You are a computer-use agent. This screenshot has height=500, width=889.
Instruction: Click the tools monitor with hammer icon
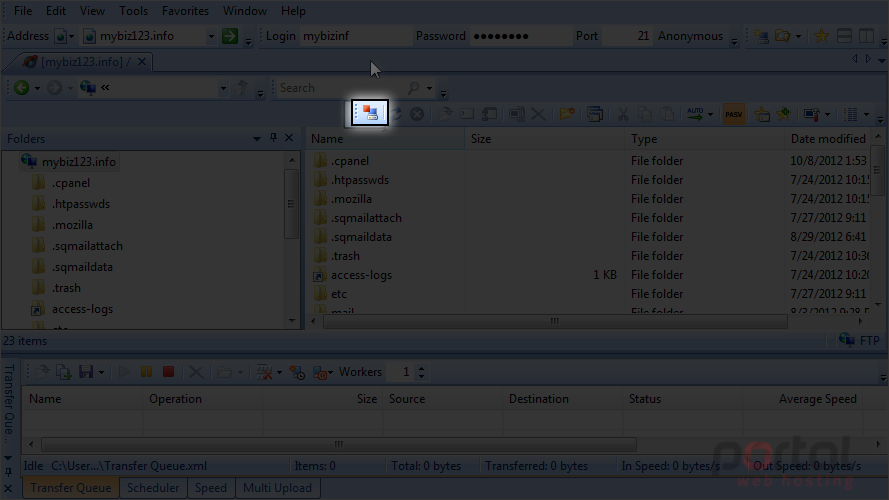(812, 114)
